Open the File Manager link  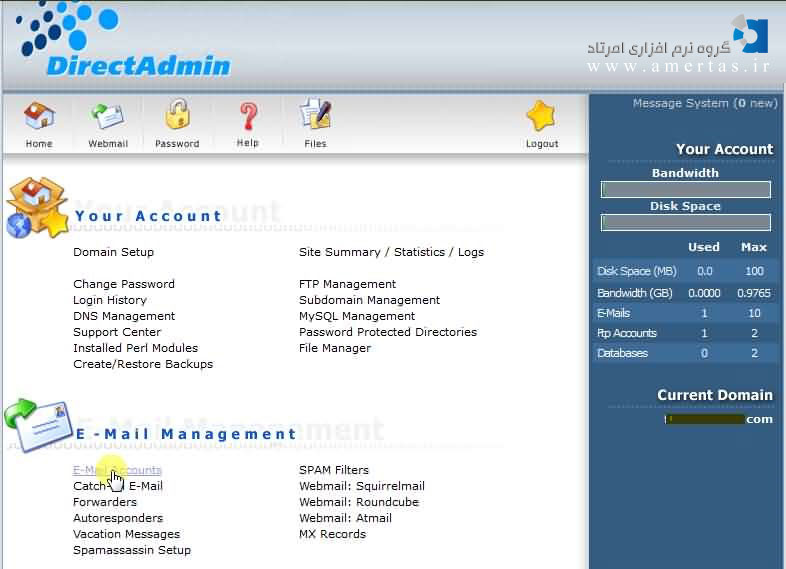335,348
